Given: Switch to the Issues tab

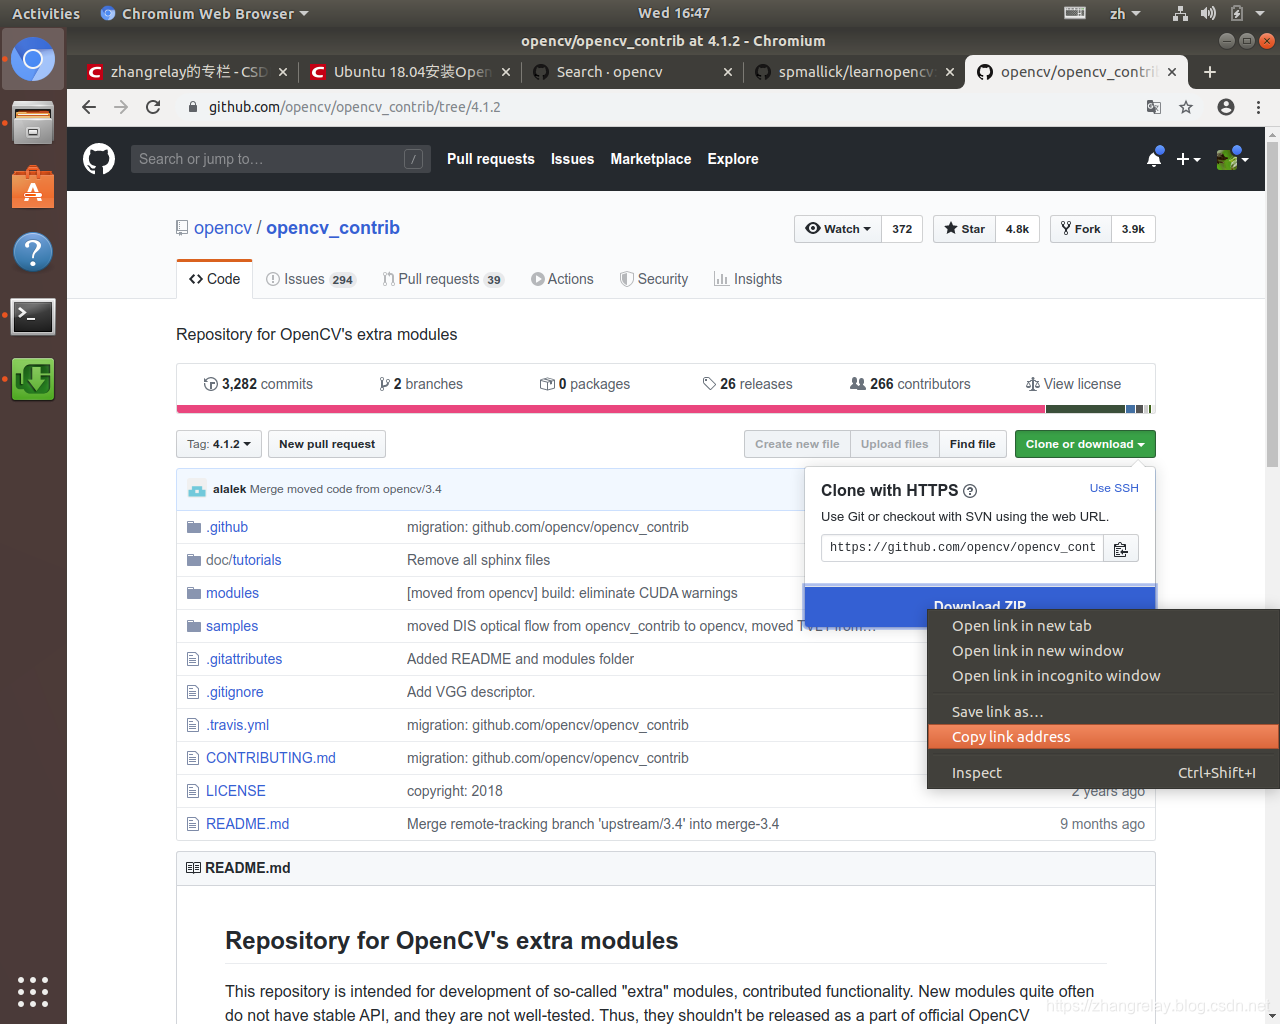Looking at the screenshot, I should pos(311,279).
